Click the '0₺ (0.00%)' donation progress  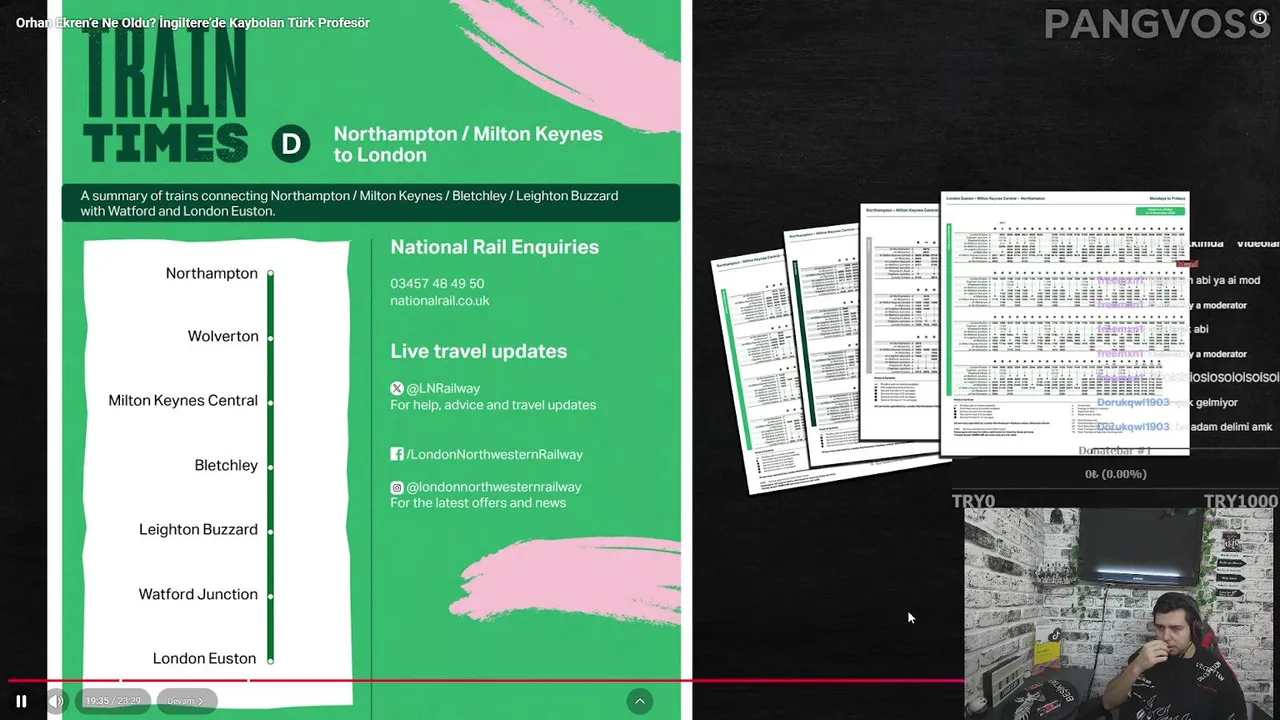coord(1116,474)
